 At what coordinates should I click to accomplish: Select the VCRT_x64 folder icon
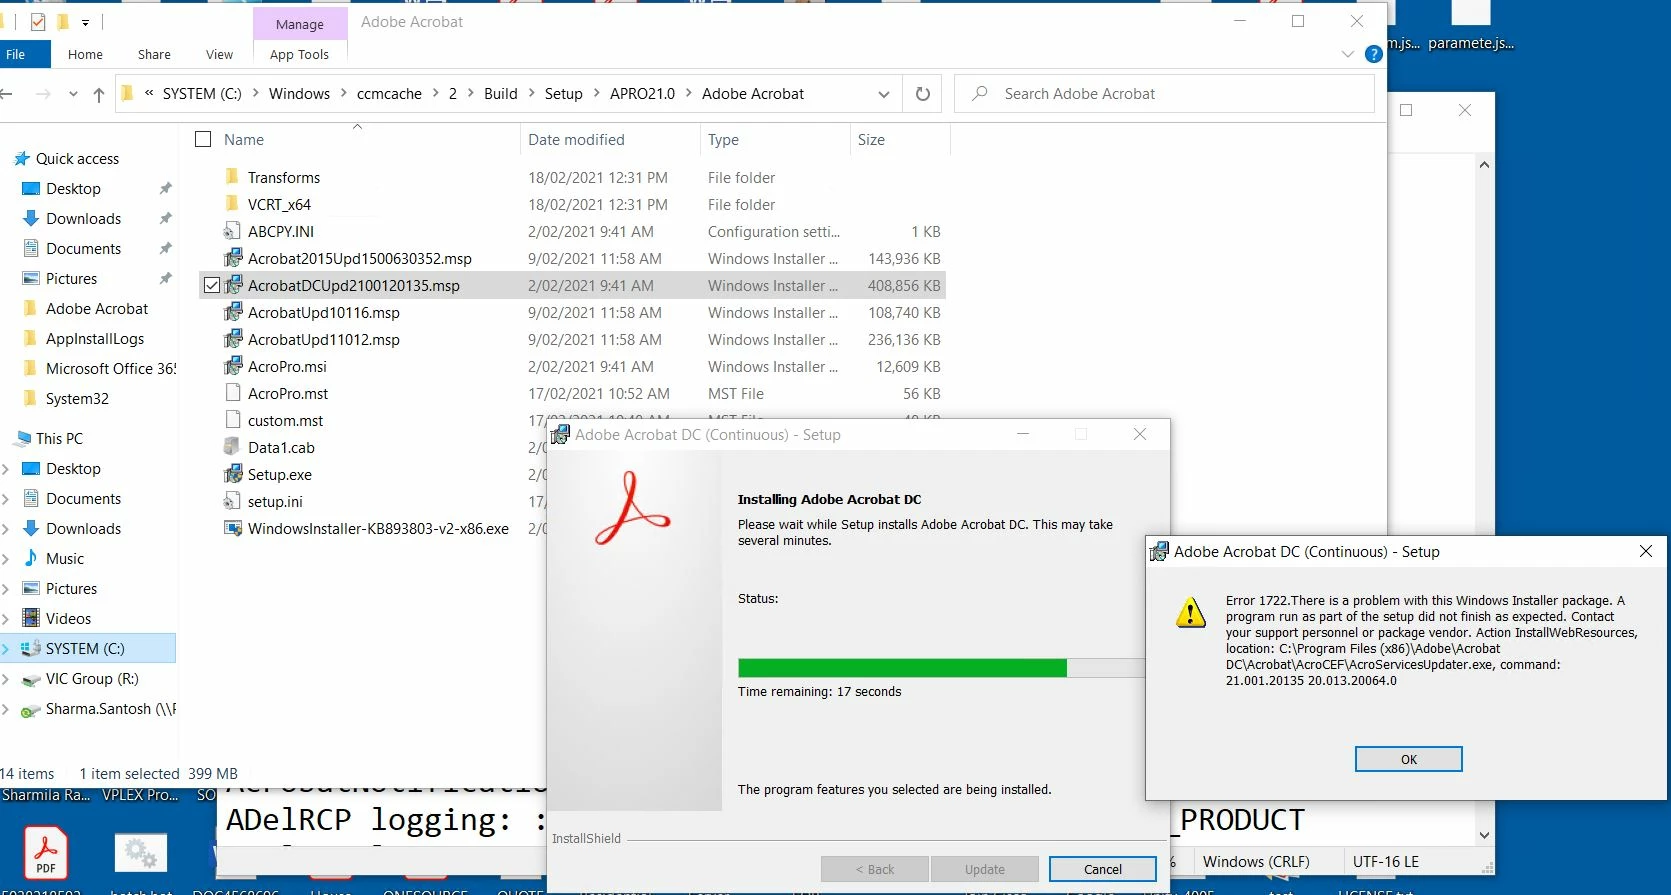232,204
